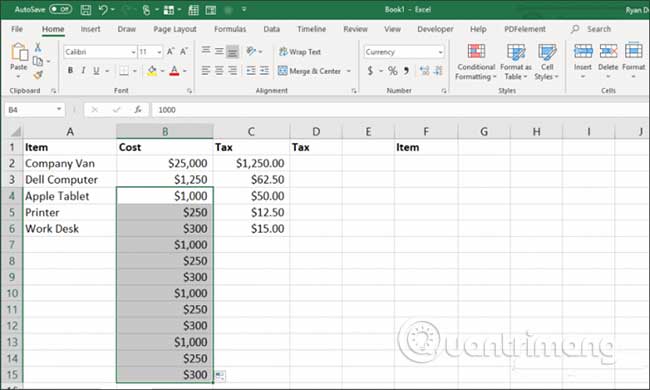The image size is (650, 390).
Task: Click the Accounting dollar format icon
Action: tap(370, 71)
